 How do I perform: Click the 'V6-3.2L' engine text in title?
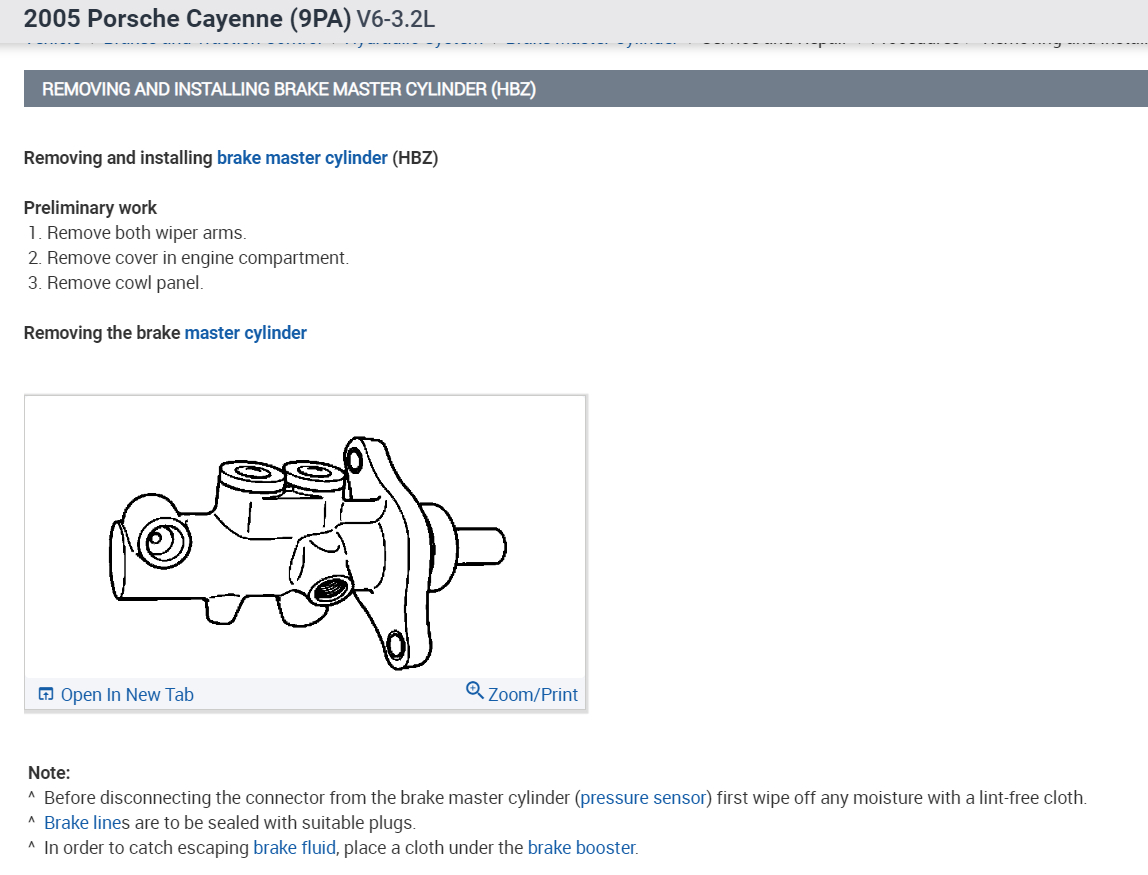(x=395, y=18)
